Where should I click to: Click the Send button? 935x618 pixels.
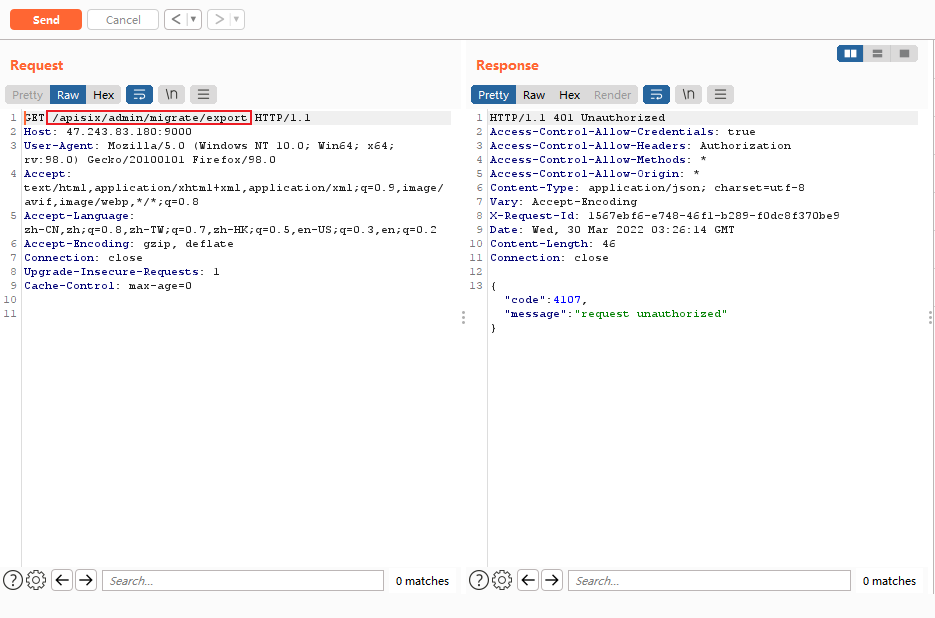pos(45,19)
